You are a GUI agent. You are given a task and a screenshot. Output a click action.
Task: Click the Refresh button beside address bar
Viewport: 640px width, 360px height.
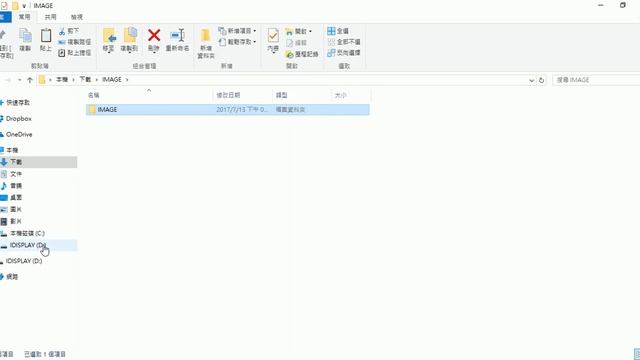point(541,80)
